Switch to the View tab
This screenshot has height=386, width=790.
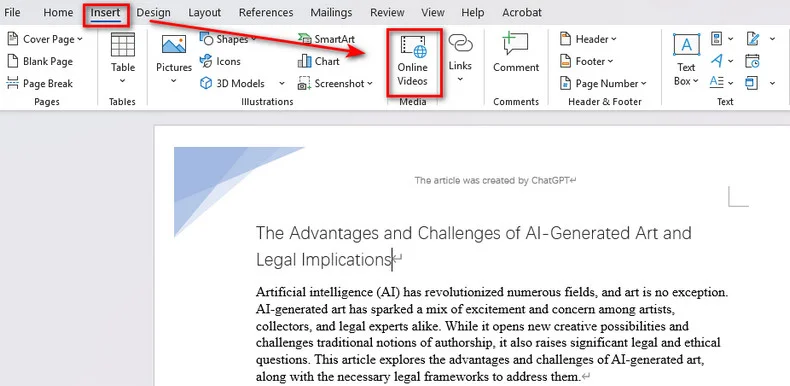(x=433, y=13)
